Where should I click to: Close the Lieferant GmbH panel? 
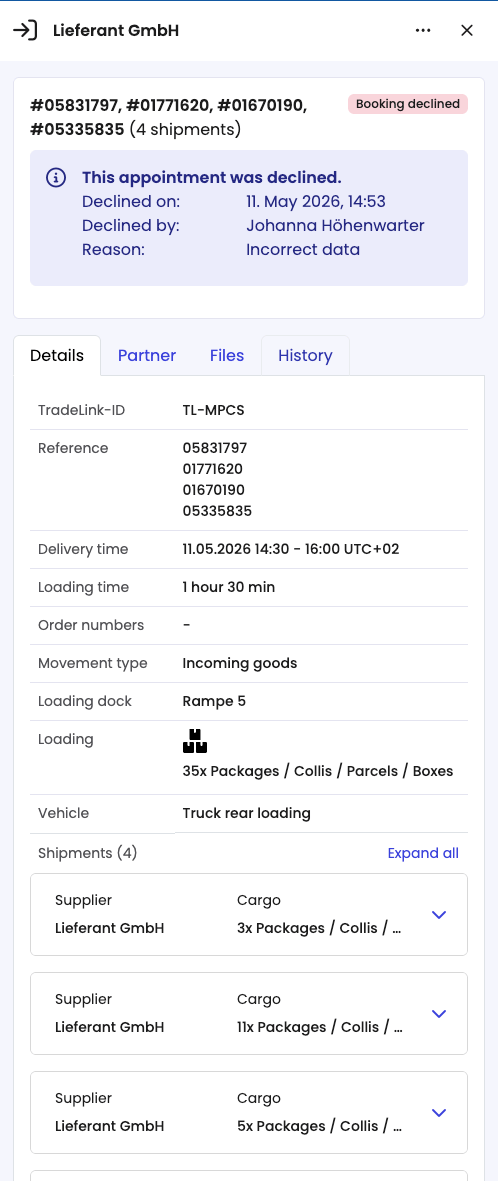467,30
